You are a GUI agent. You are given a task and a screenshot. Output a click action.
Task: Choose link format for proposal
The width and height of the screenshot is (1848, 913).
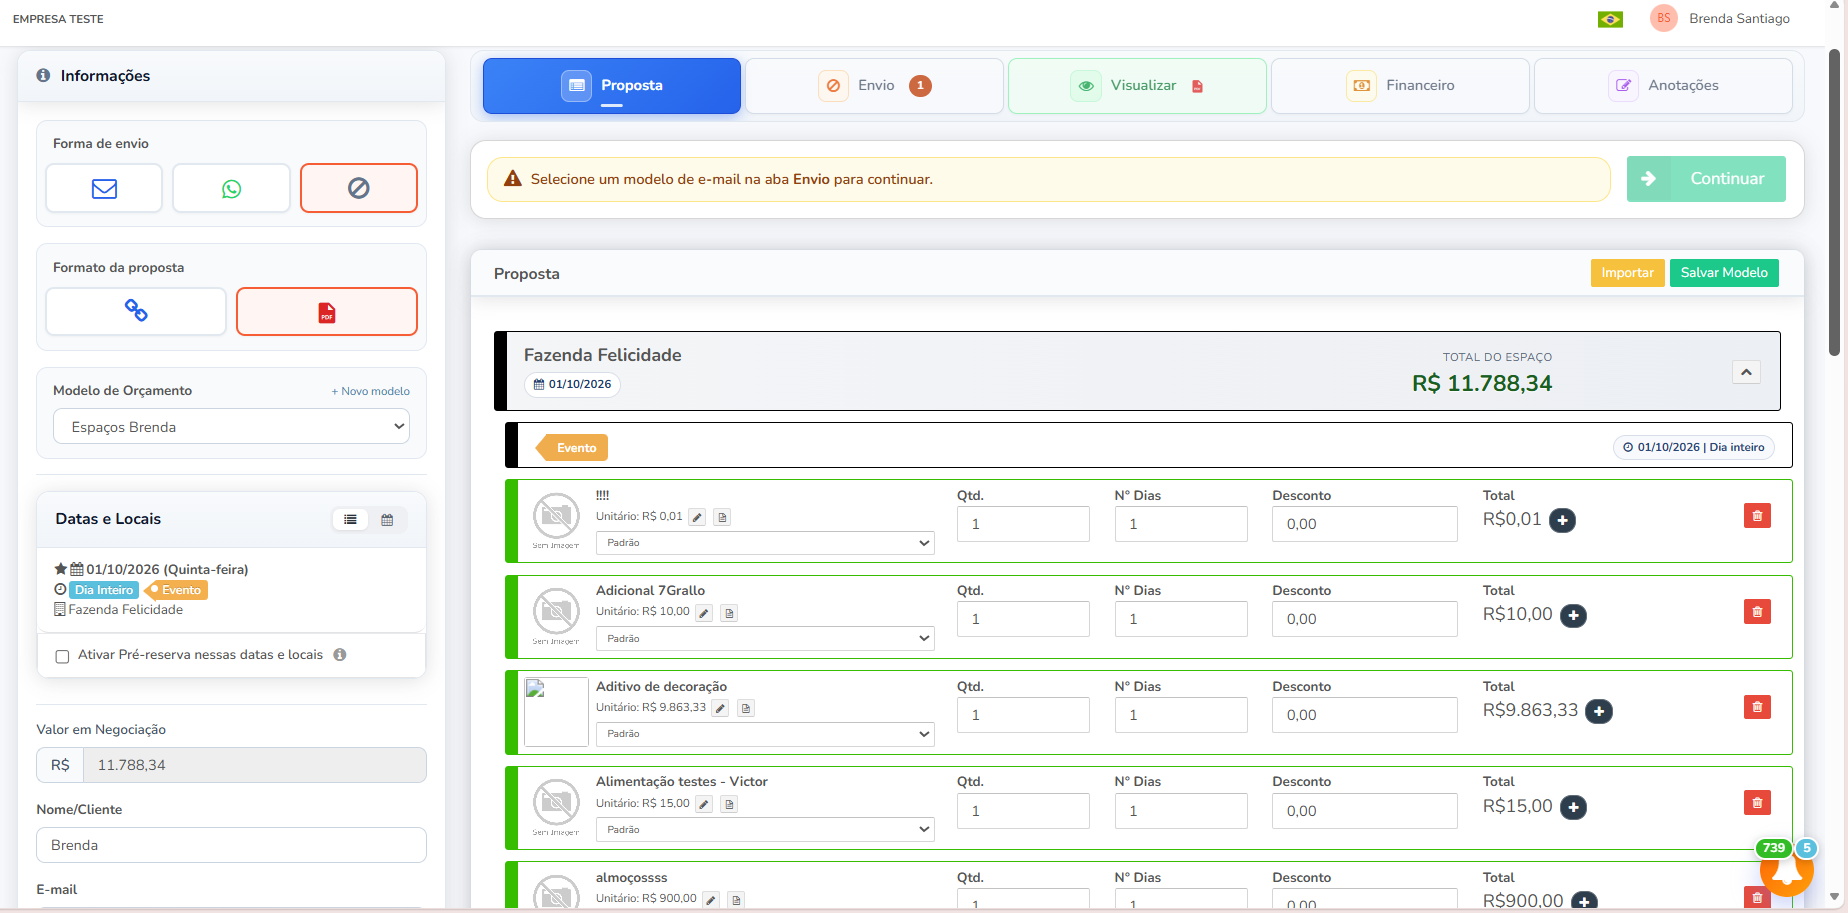tap(136, 311)
